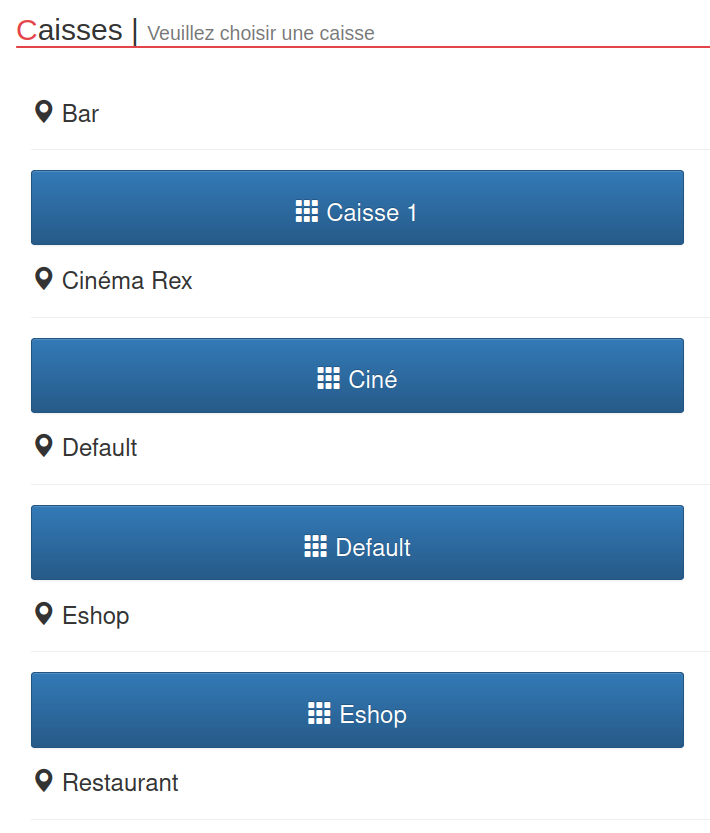Click the Bar location heading
Screen dimensions: 710x833
[x=80, y=113]
